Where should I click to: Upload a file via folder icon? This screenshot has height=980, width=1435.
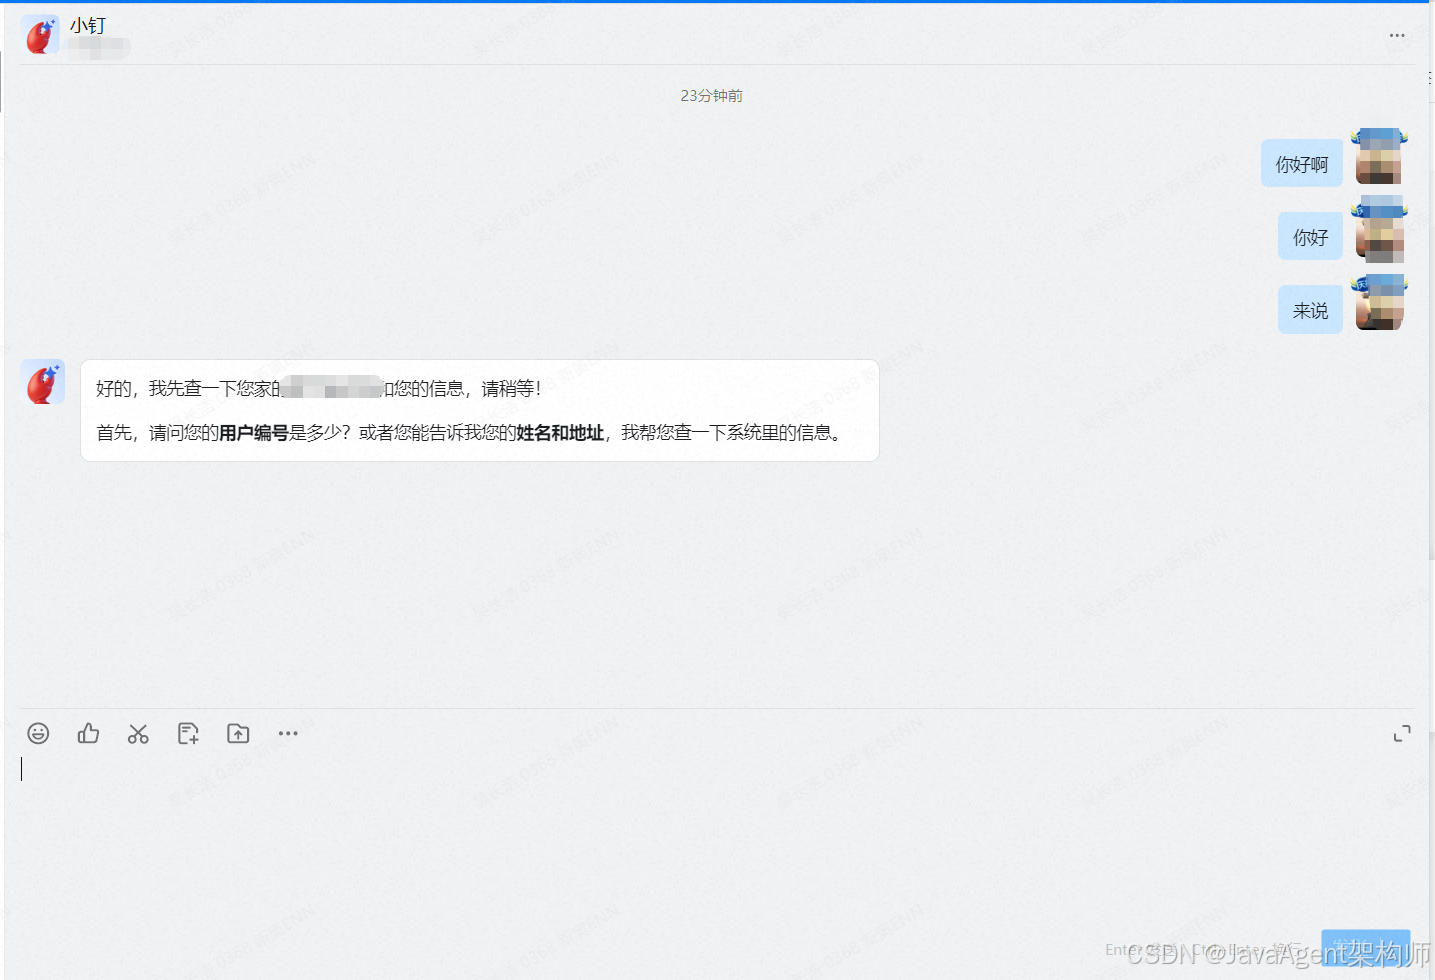[x=238, y=733]
